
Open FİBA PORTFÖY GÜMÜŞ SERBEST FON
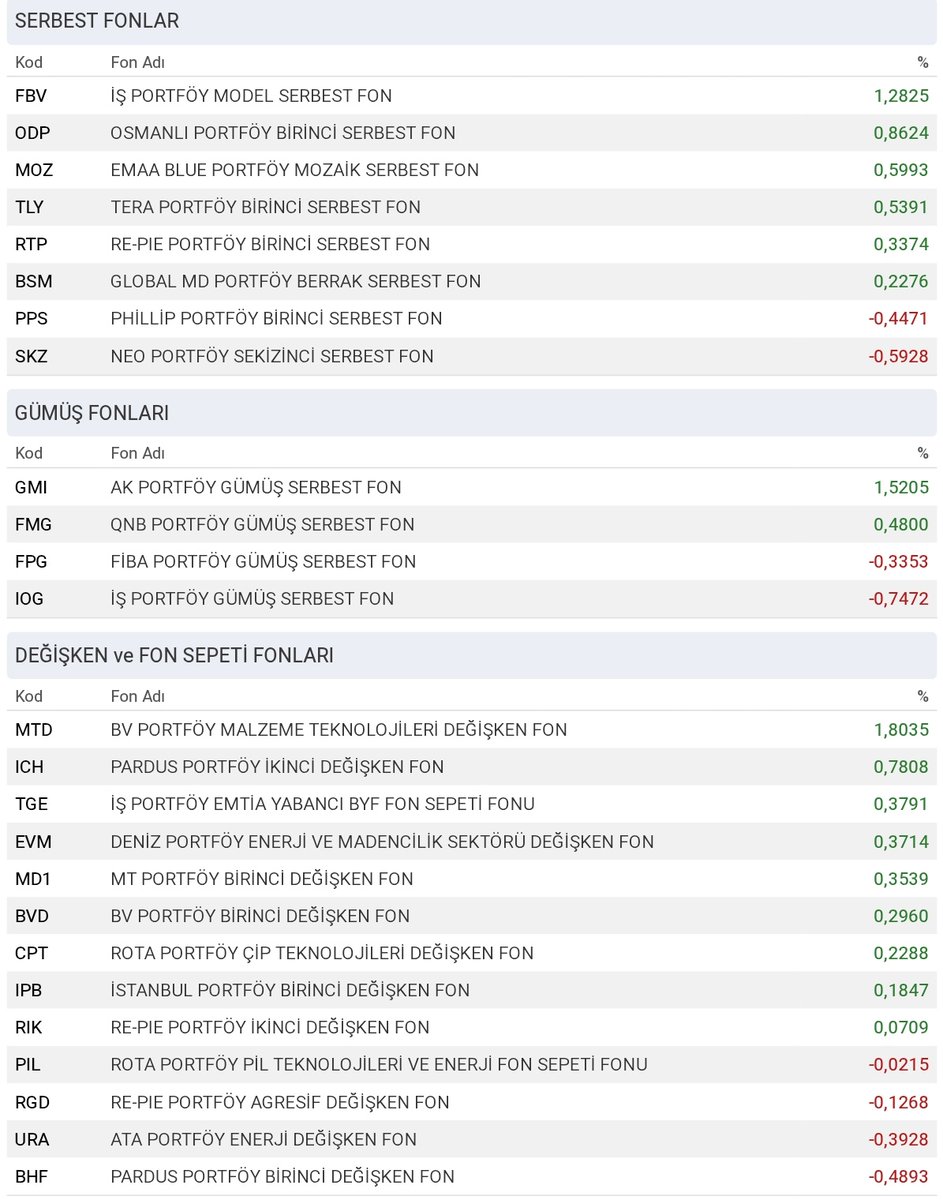pyautogui.click(x=263, y=562)
